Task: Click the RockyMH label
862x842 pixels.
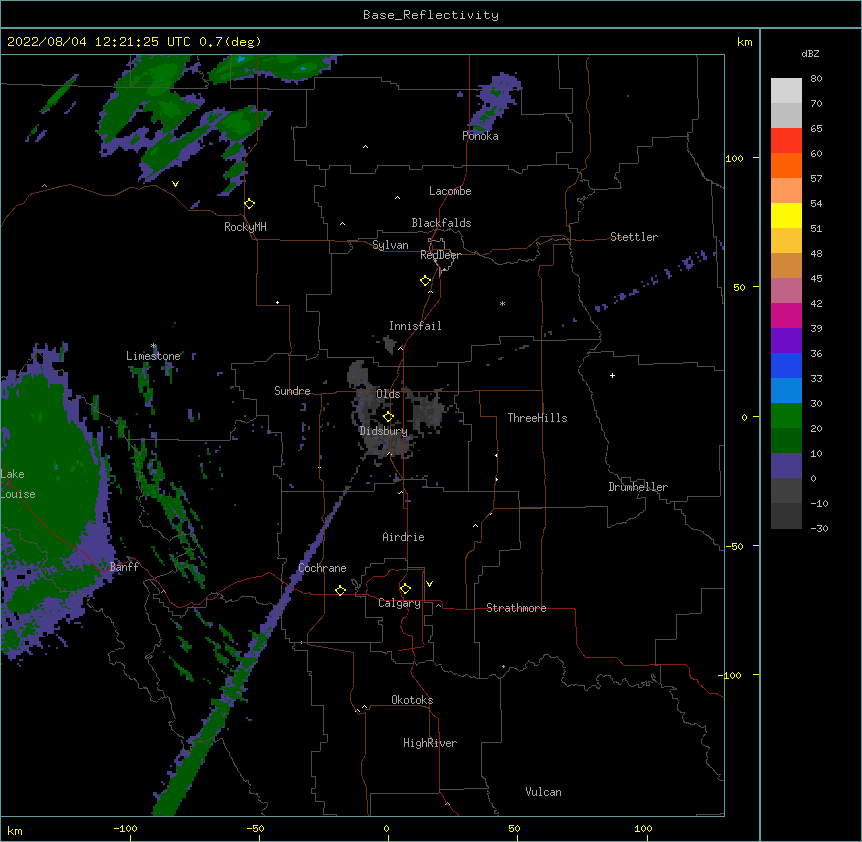Action: click(x=245, y=227)
